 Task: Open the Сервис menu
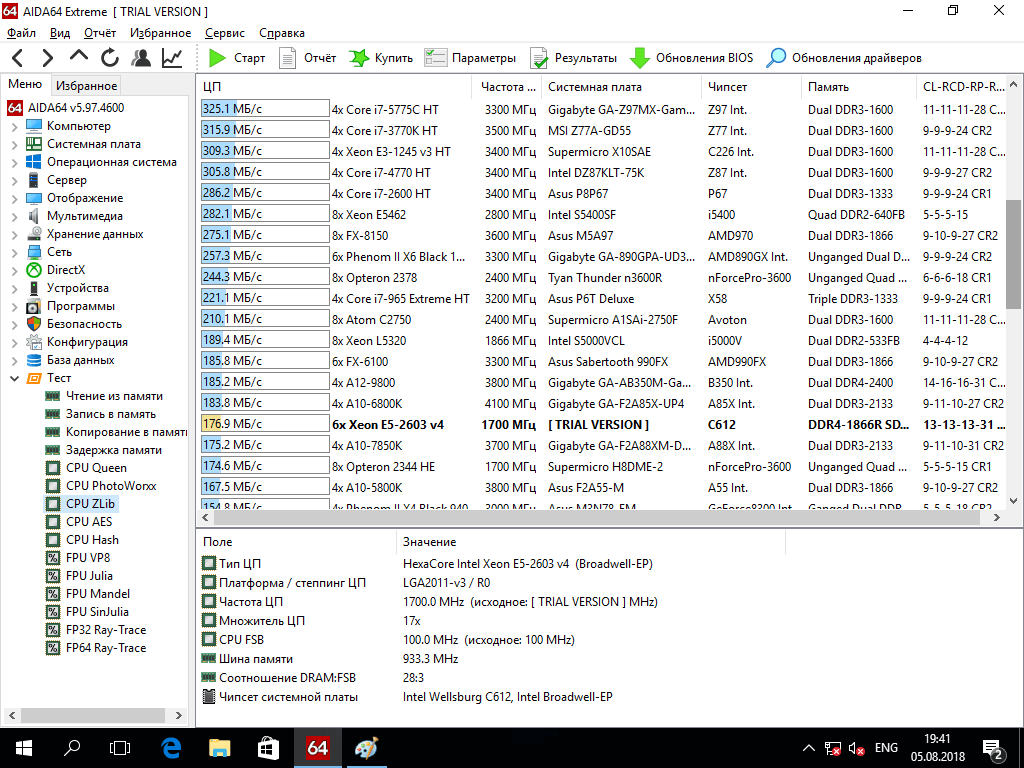(225, 33)
